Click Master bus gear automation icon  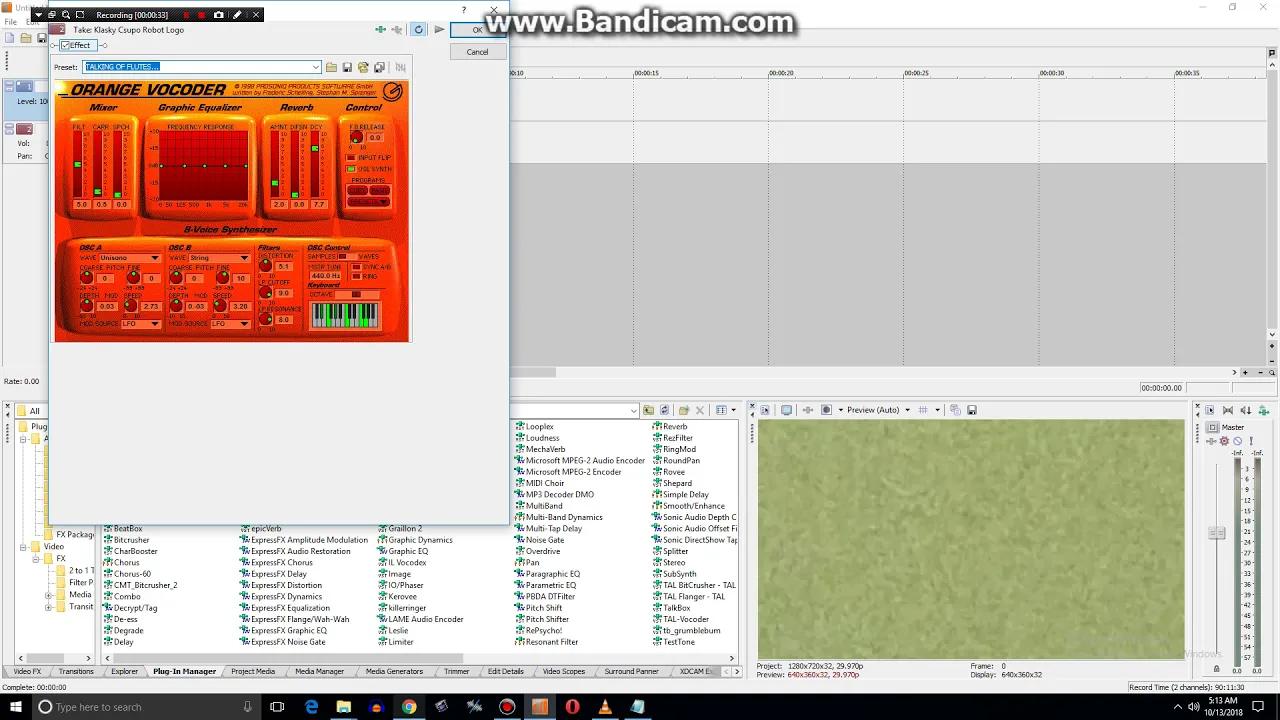point(1224,441)
